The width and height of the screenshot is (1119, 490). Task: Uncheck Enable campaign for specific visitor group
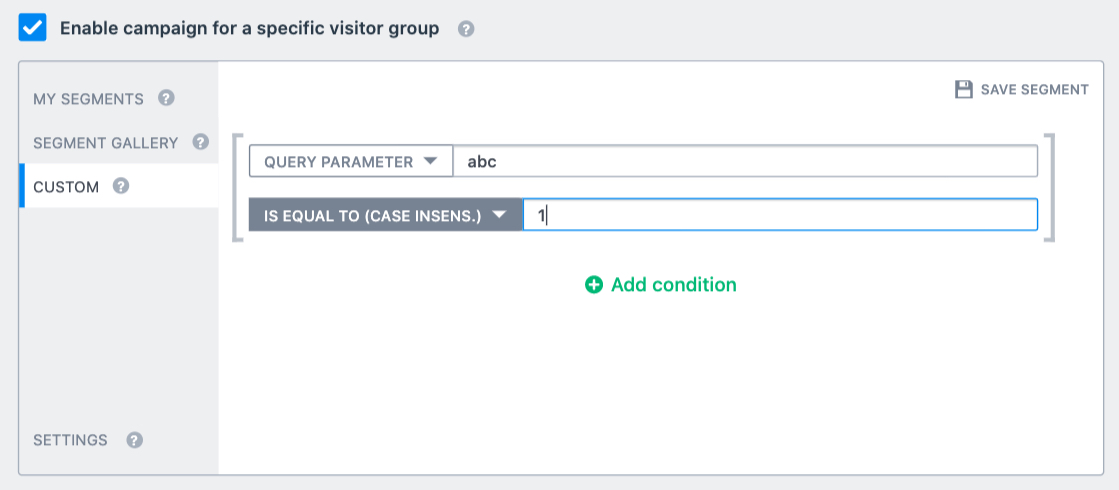[32, 29]
